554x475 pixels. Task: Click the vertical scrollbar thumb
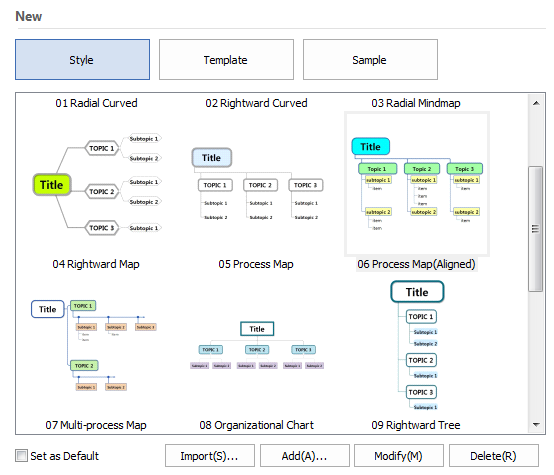coord(536,229)
